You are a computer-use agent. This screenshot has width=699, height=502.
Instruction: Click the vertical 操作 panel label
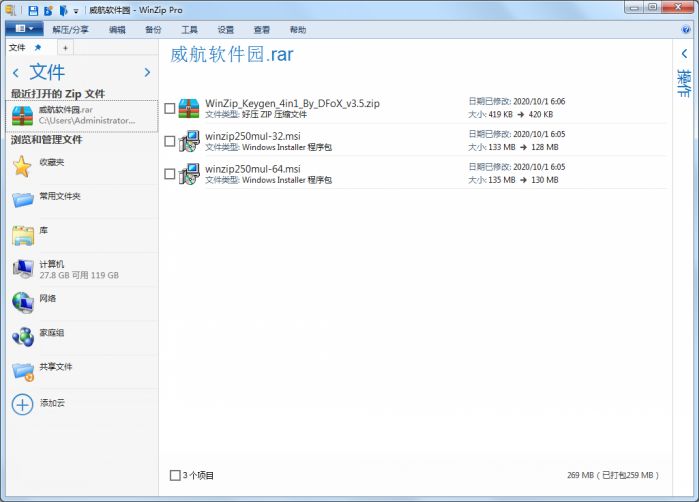(x=684, y=83)
